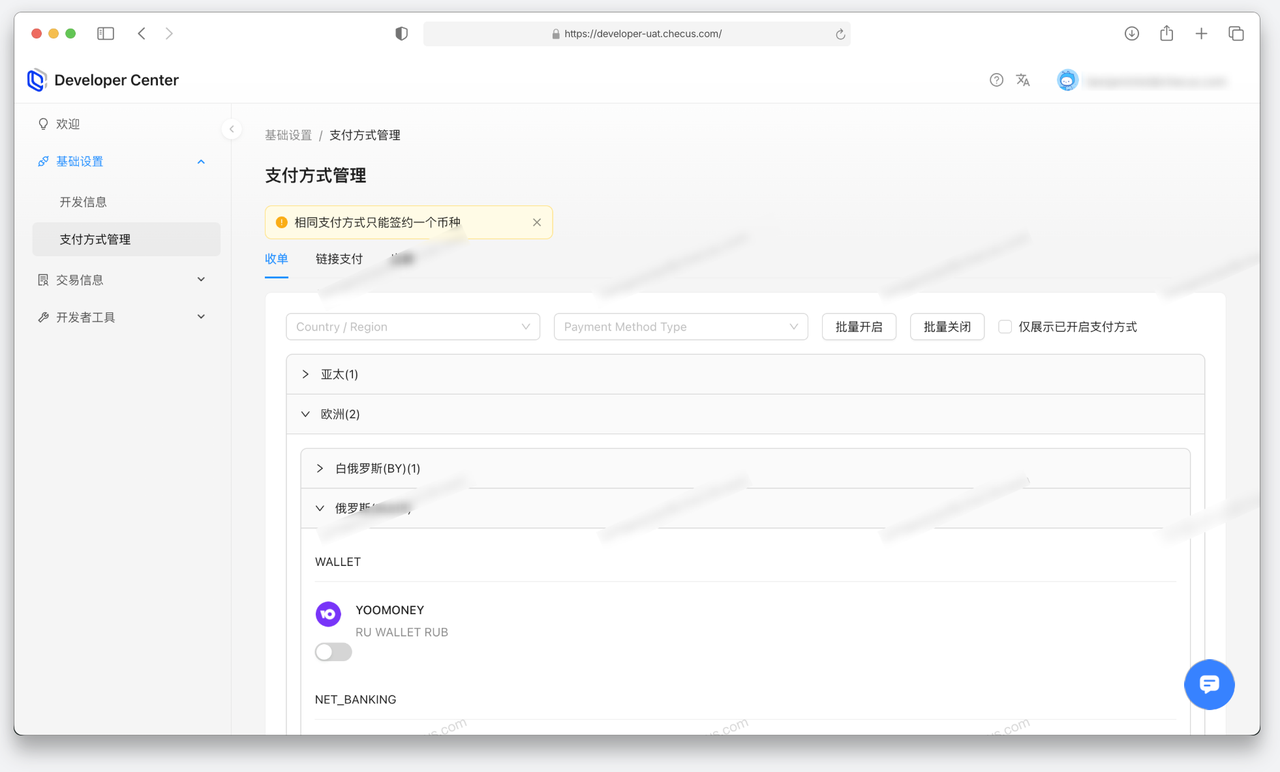Open Safari downloads icon

[x=1131, y=34]
